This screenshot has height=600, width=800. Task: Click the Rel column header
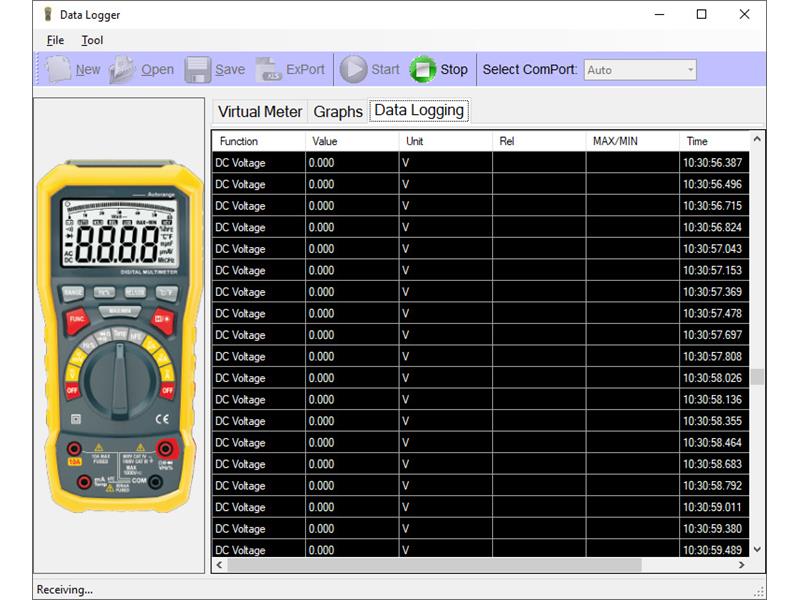pyautogui.click(x=539, y=141)
